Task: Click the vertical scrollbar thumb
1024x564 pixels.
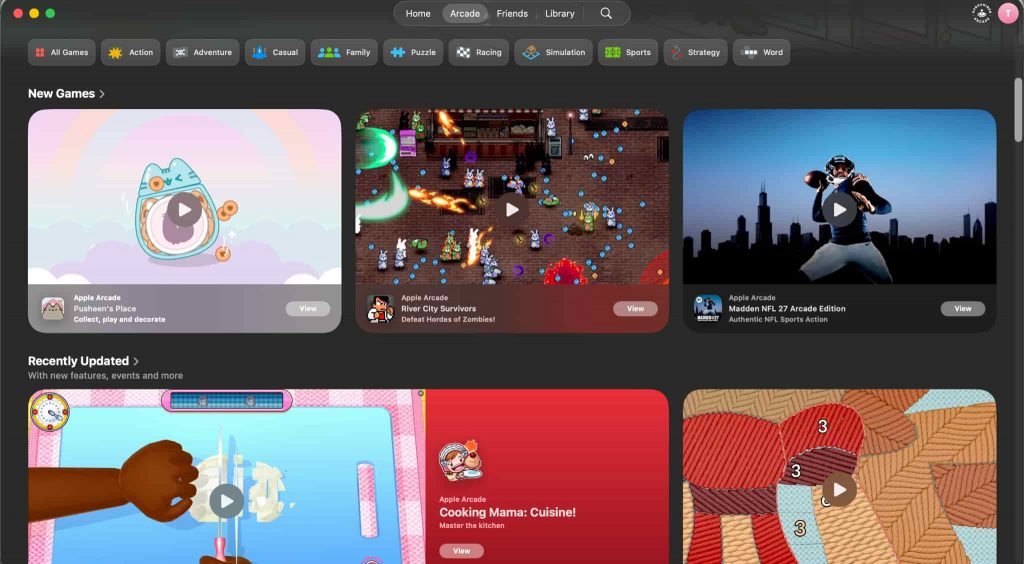Action: pyautogui.click(x=1017, y=109)
